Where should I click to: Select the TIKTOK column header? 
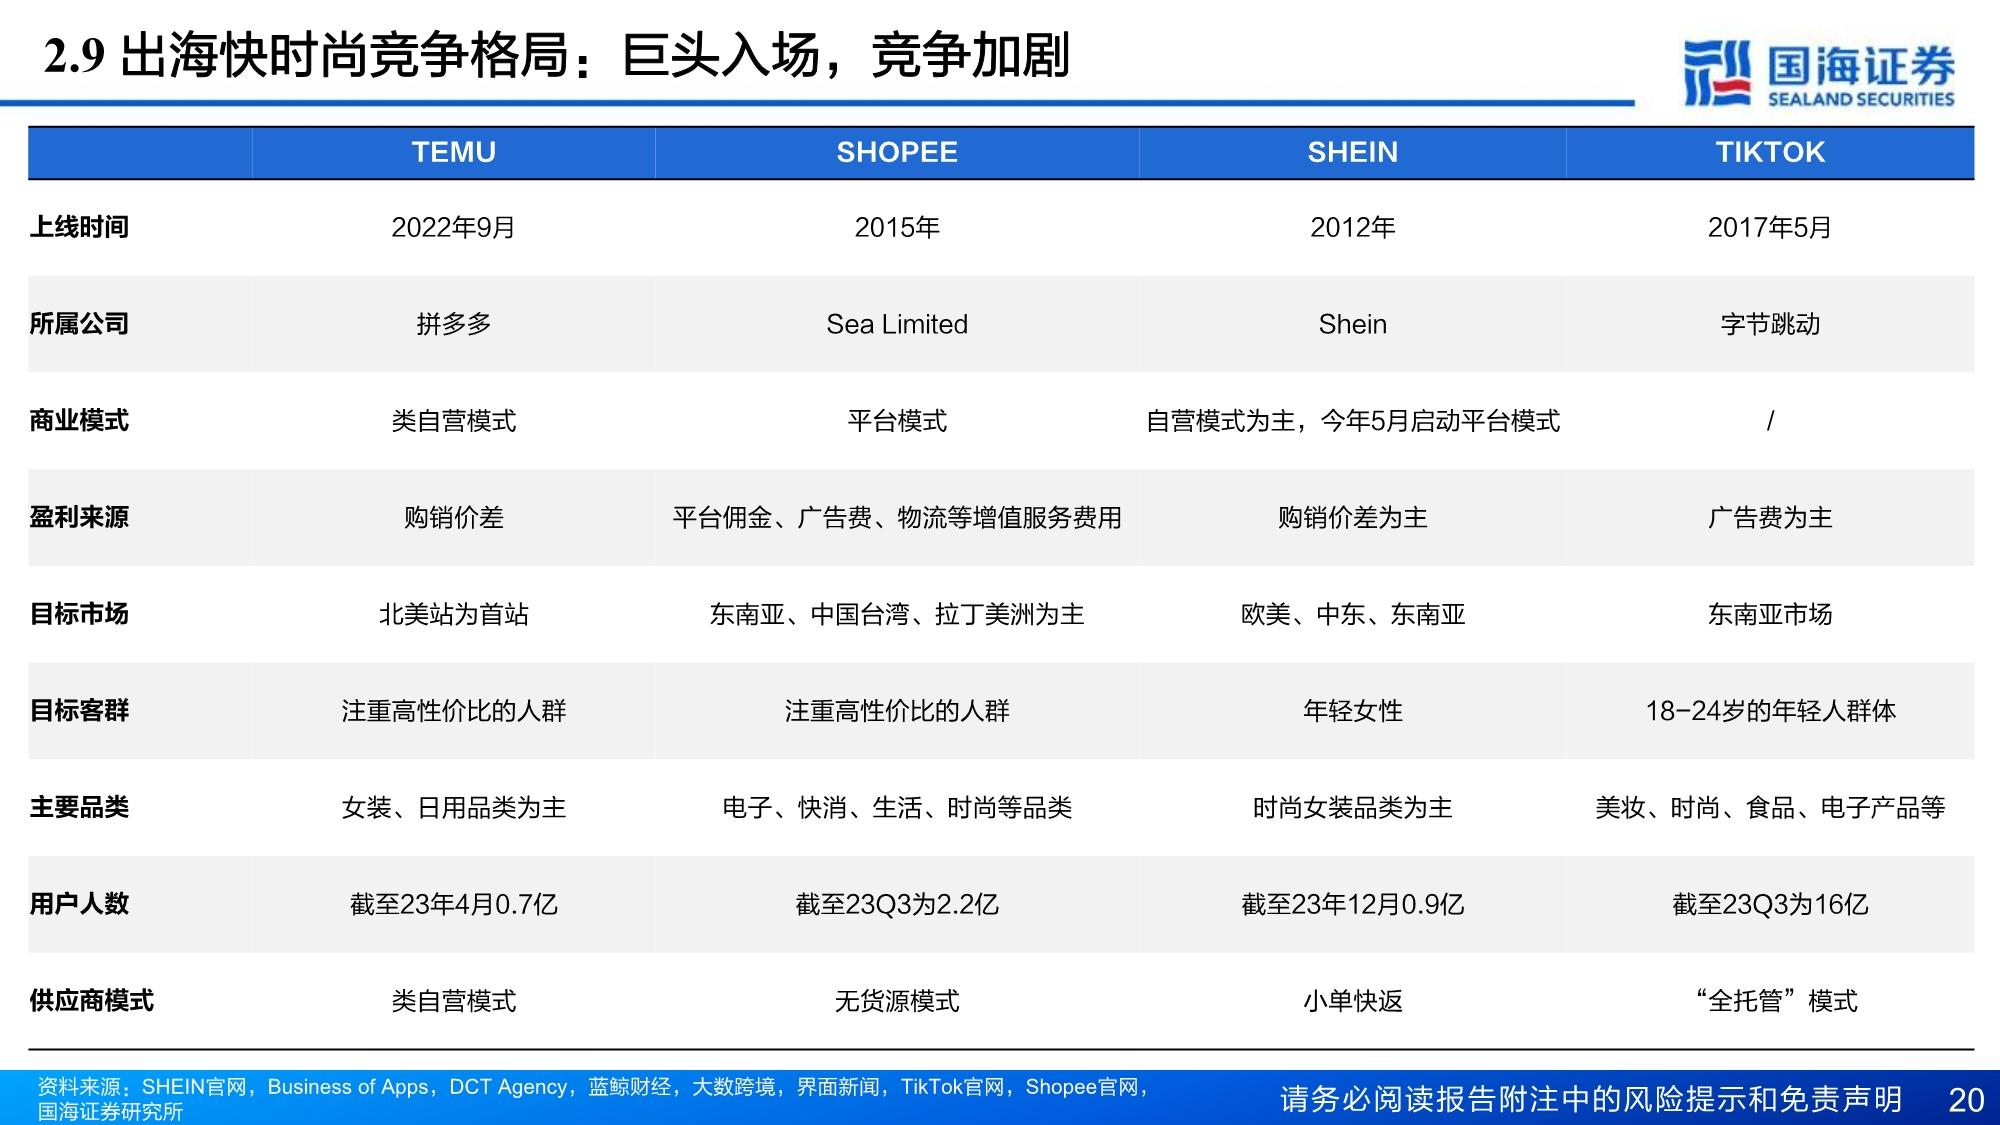[1770, 152]
